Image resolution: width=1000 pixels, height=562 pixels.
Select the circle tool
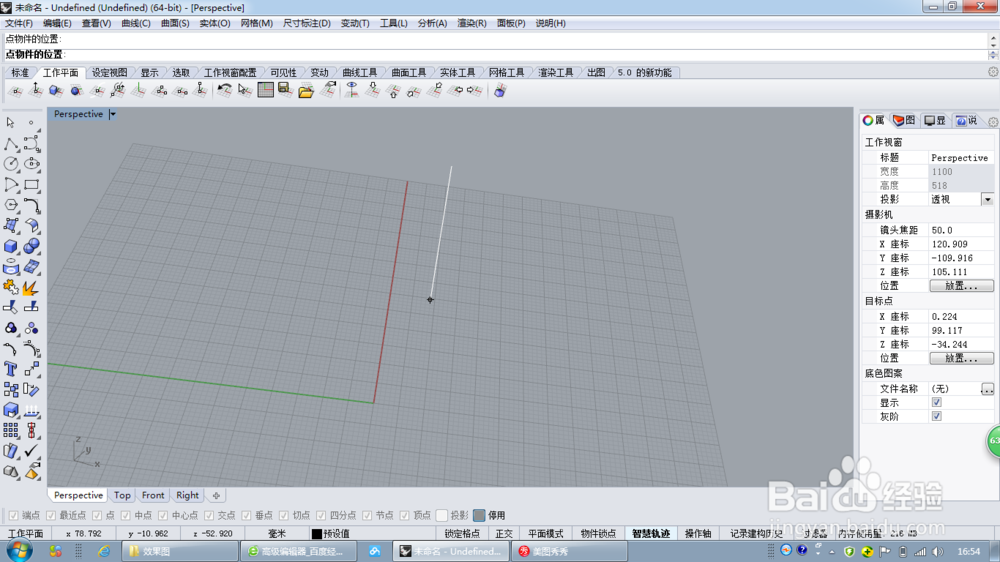click(11, 164)
